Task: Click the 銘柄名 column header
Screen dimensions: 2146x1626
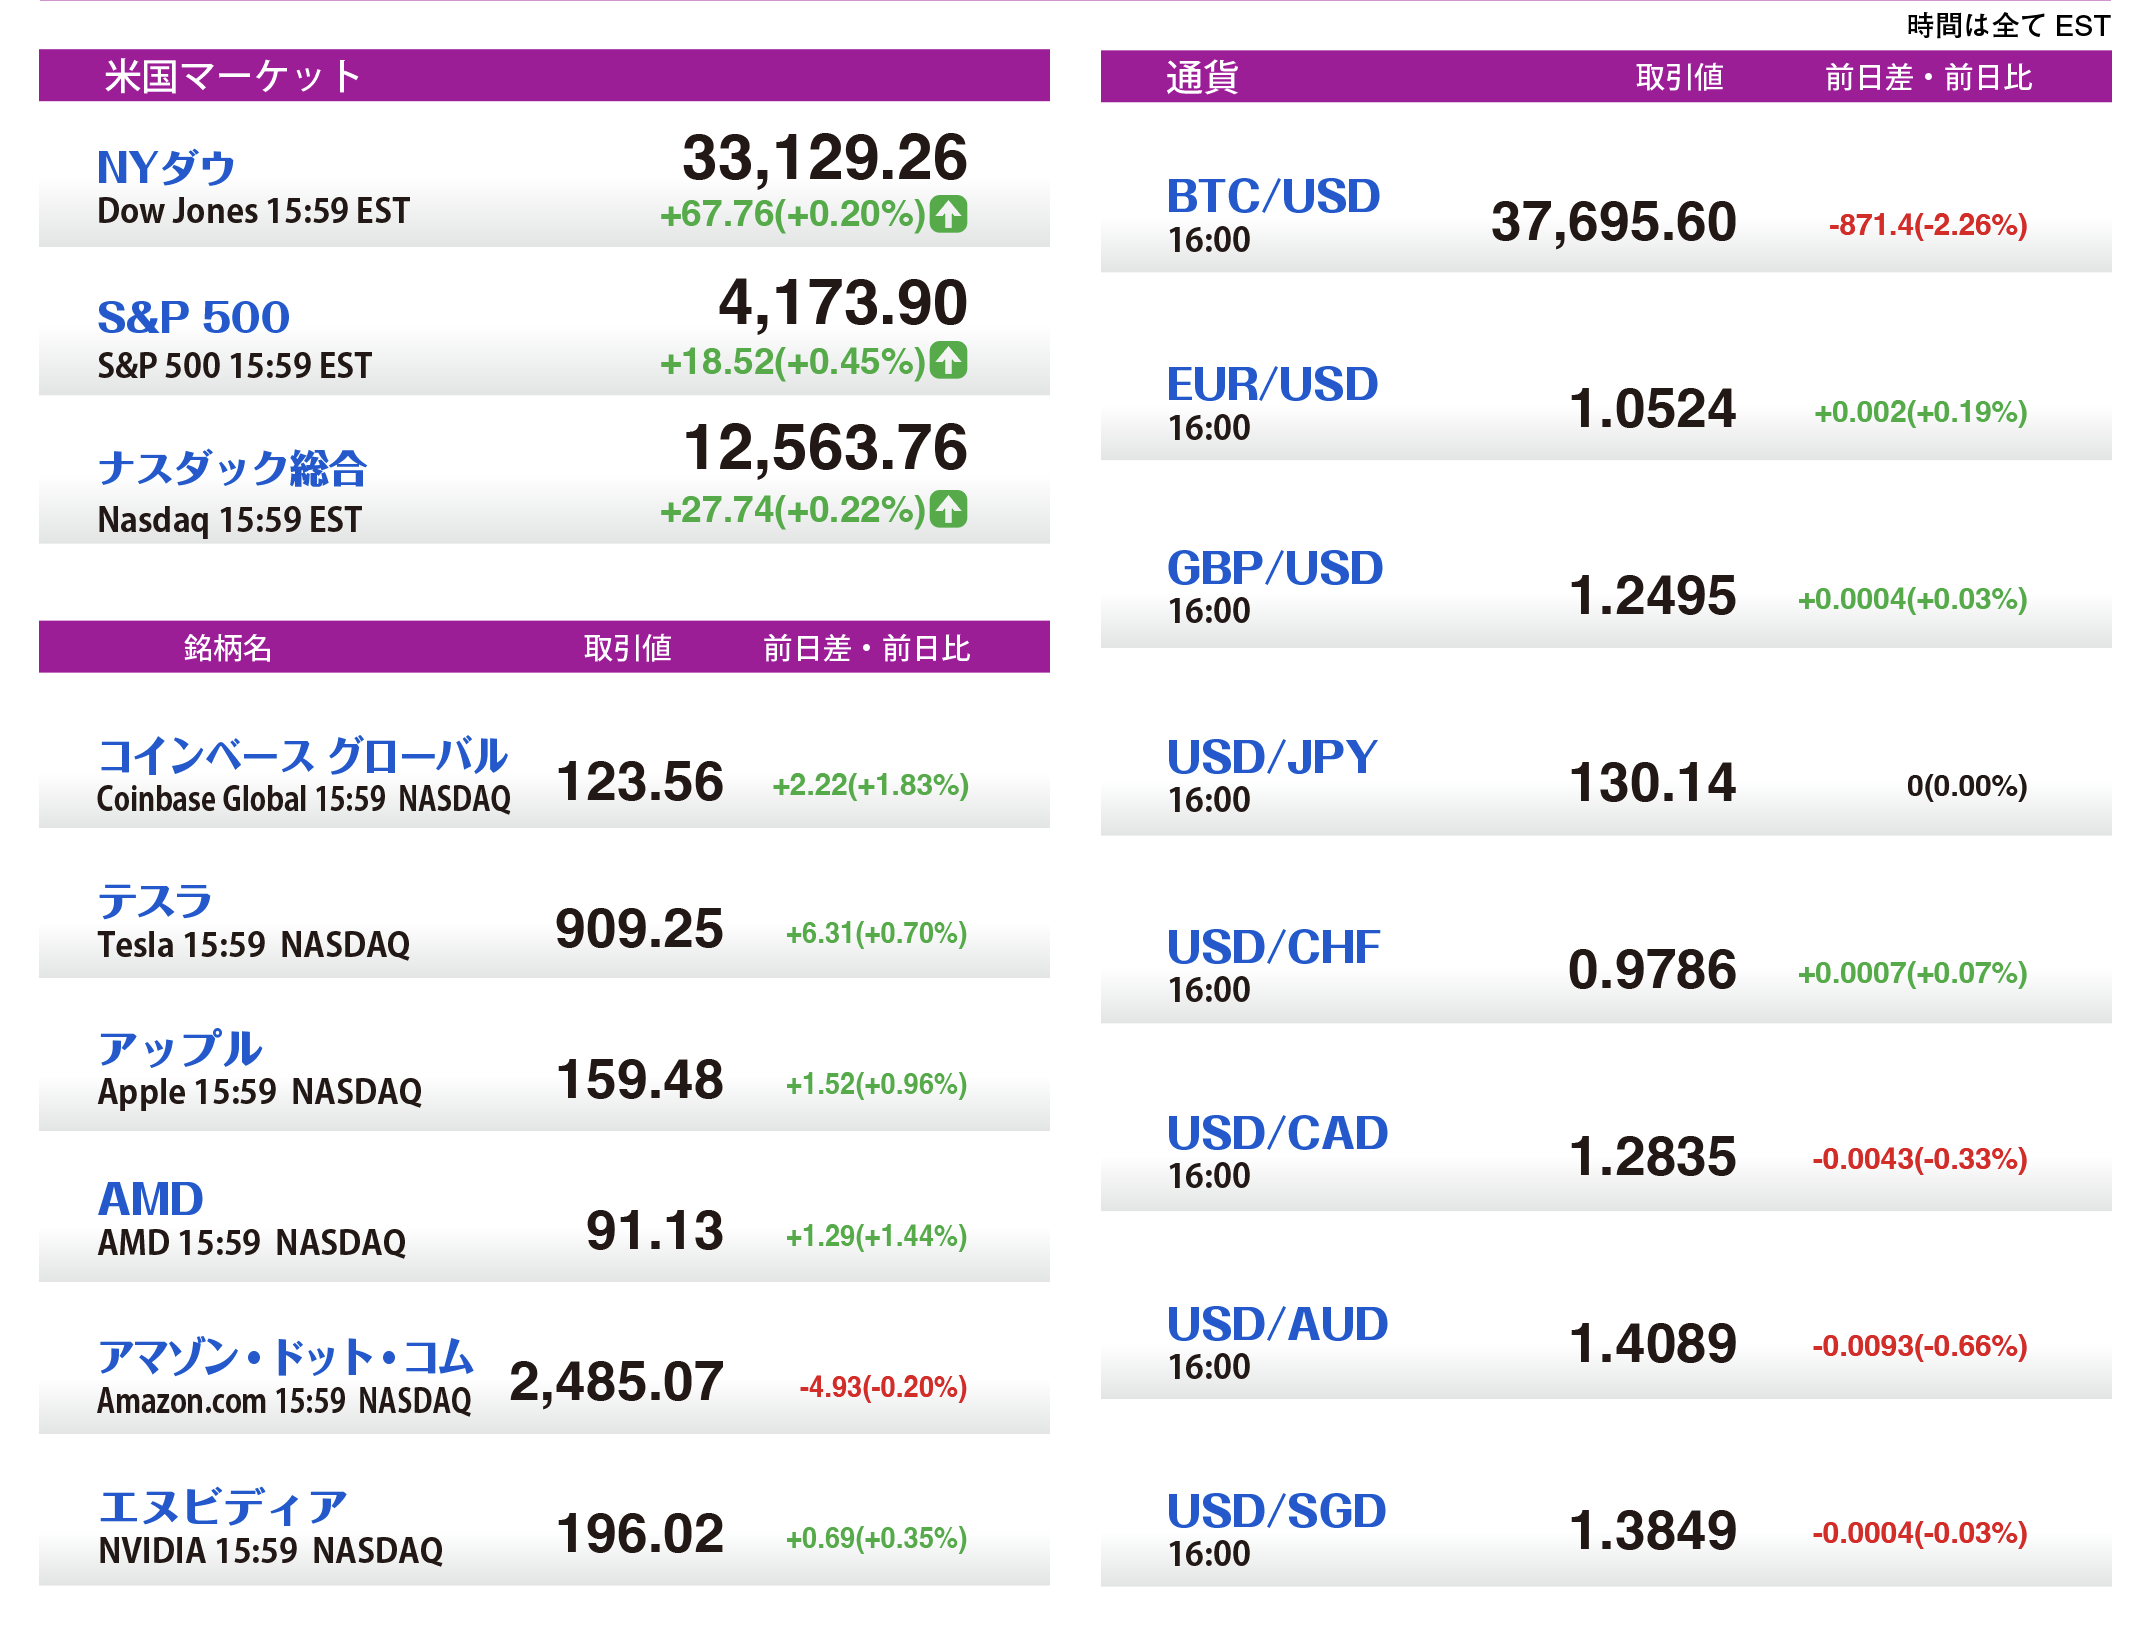Action: pos(228,648)
